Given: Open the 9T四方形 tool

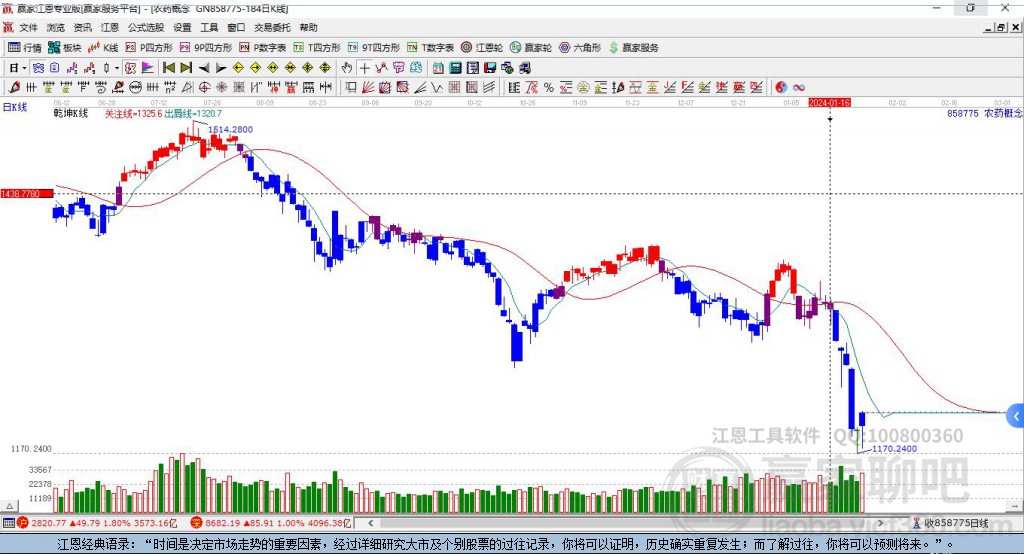Looking at the screenshot, I should point(374,48).
